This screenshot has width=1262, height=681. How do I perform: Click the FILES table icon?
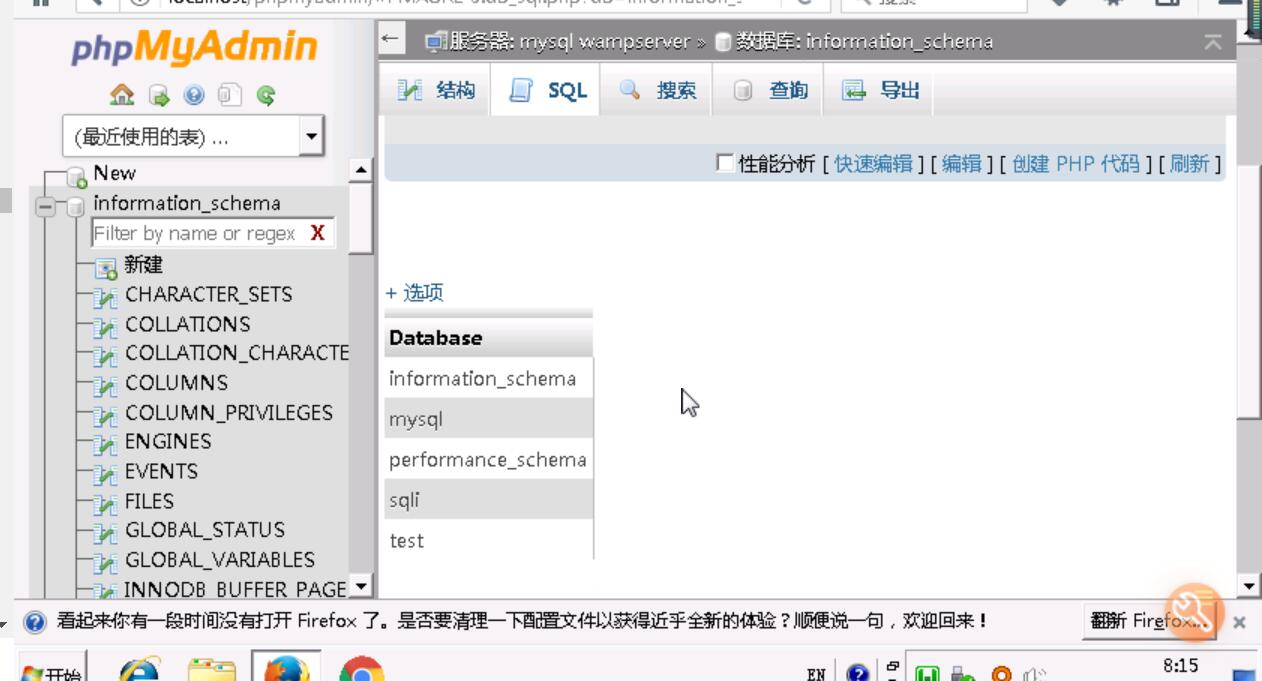coord(106,503)
